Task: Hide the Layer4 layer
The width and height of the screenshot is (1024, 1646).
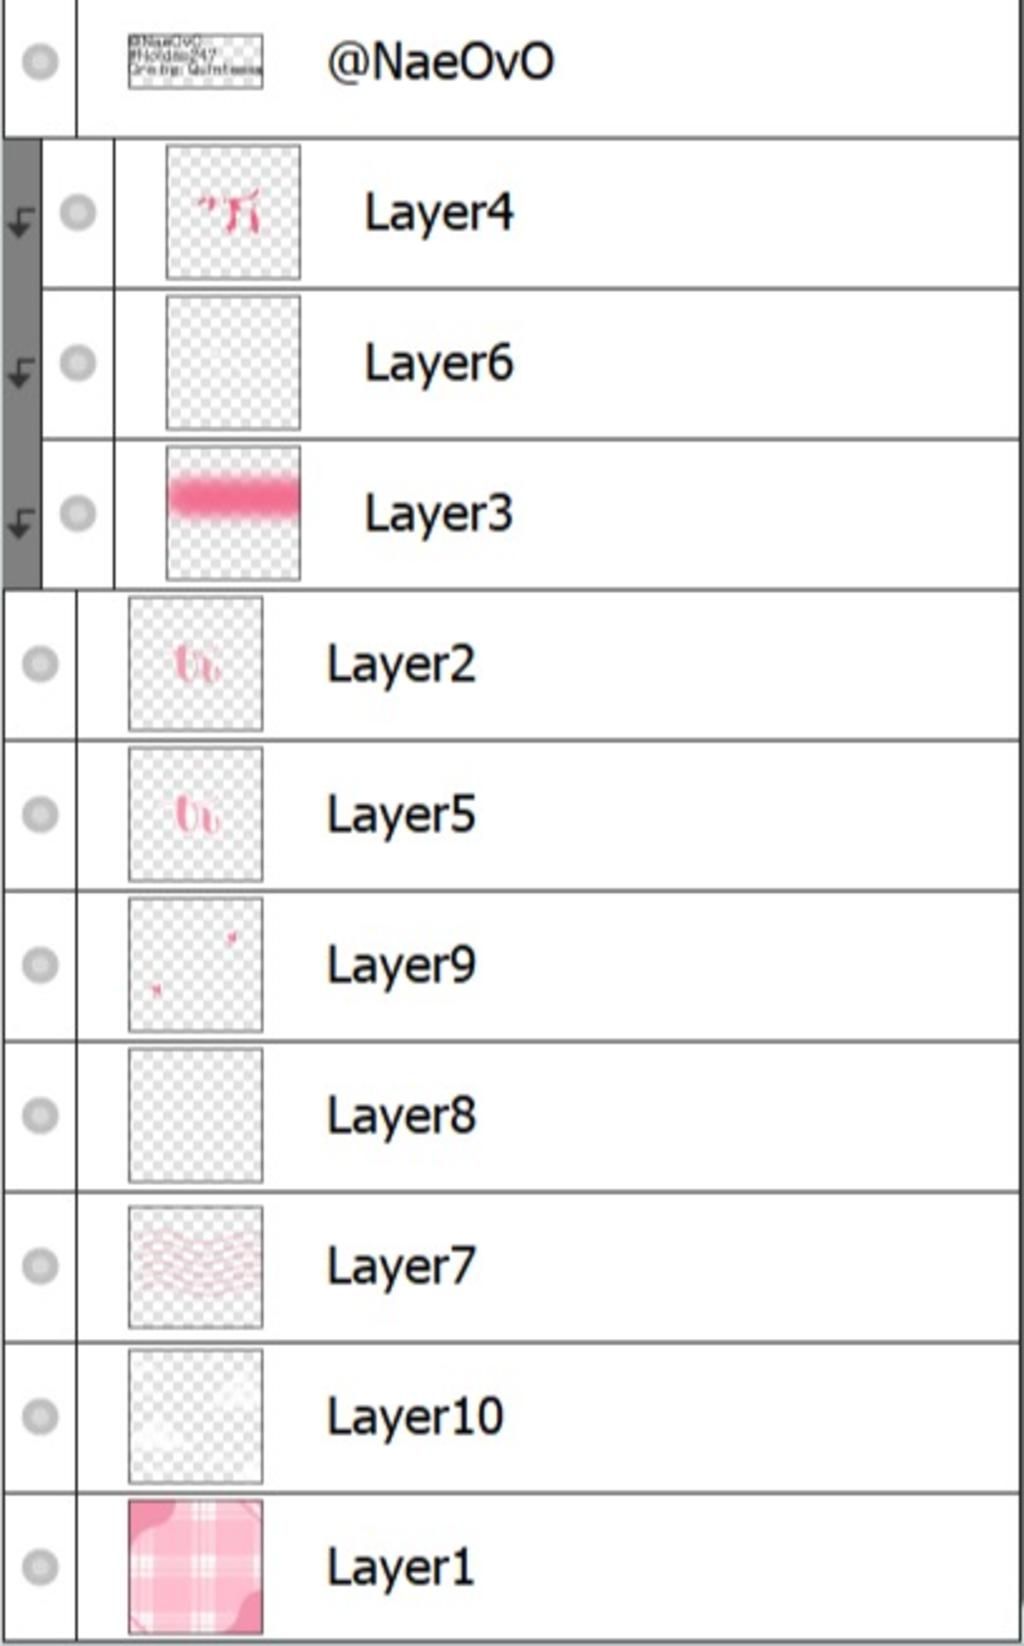Action: (78, 212)
